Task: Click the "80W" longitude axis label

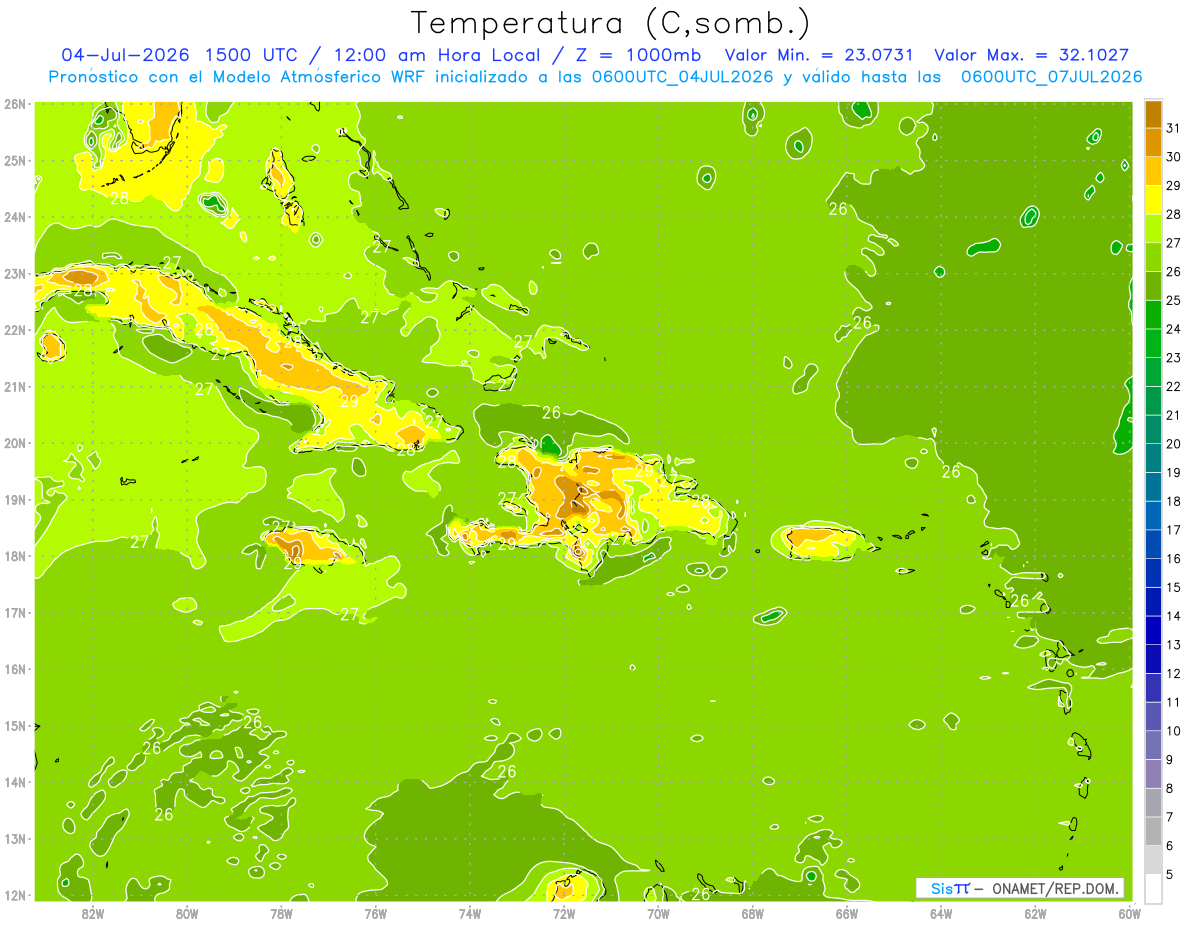Action: click(x=187, y=913)
